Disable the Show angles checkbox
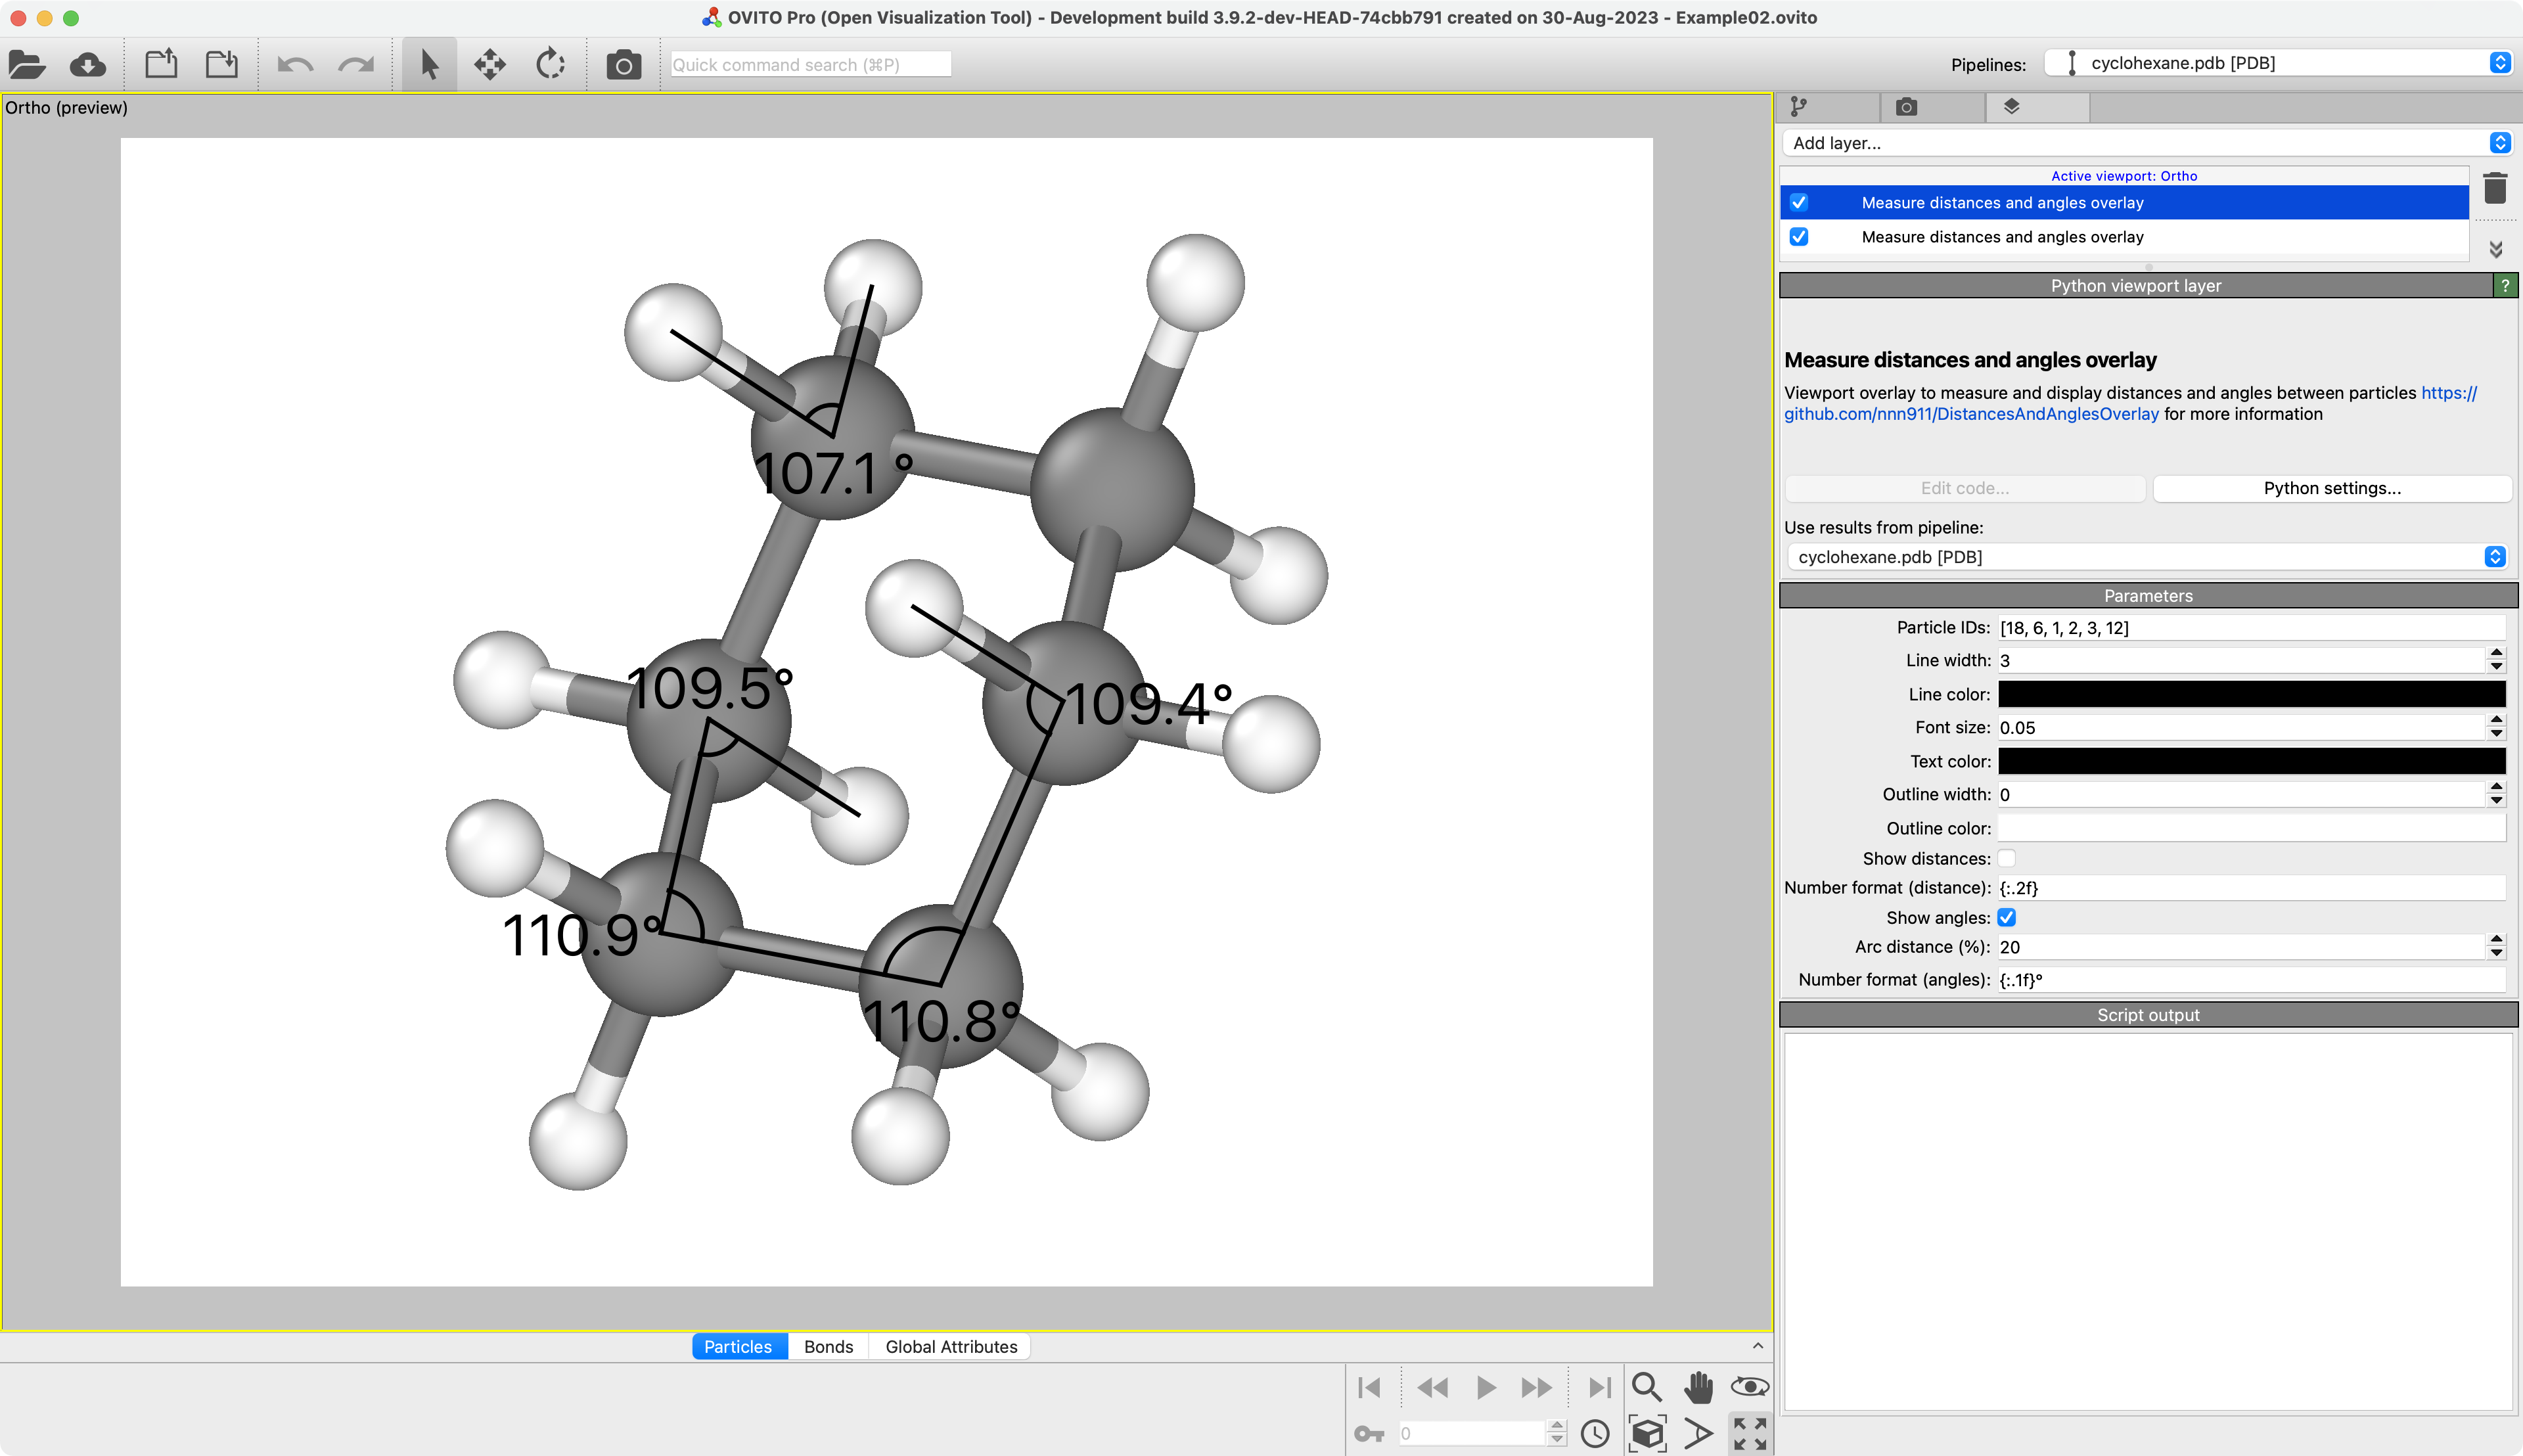 click(2006, 917)
